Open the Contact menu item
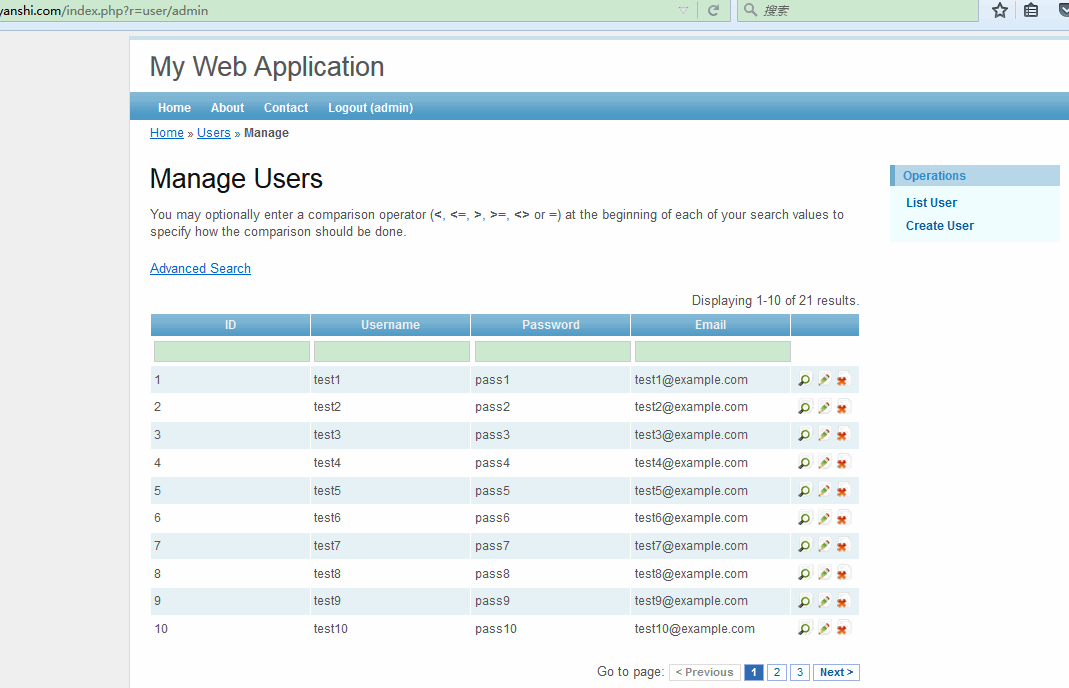 click(x=286, y=108)
